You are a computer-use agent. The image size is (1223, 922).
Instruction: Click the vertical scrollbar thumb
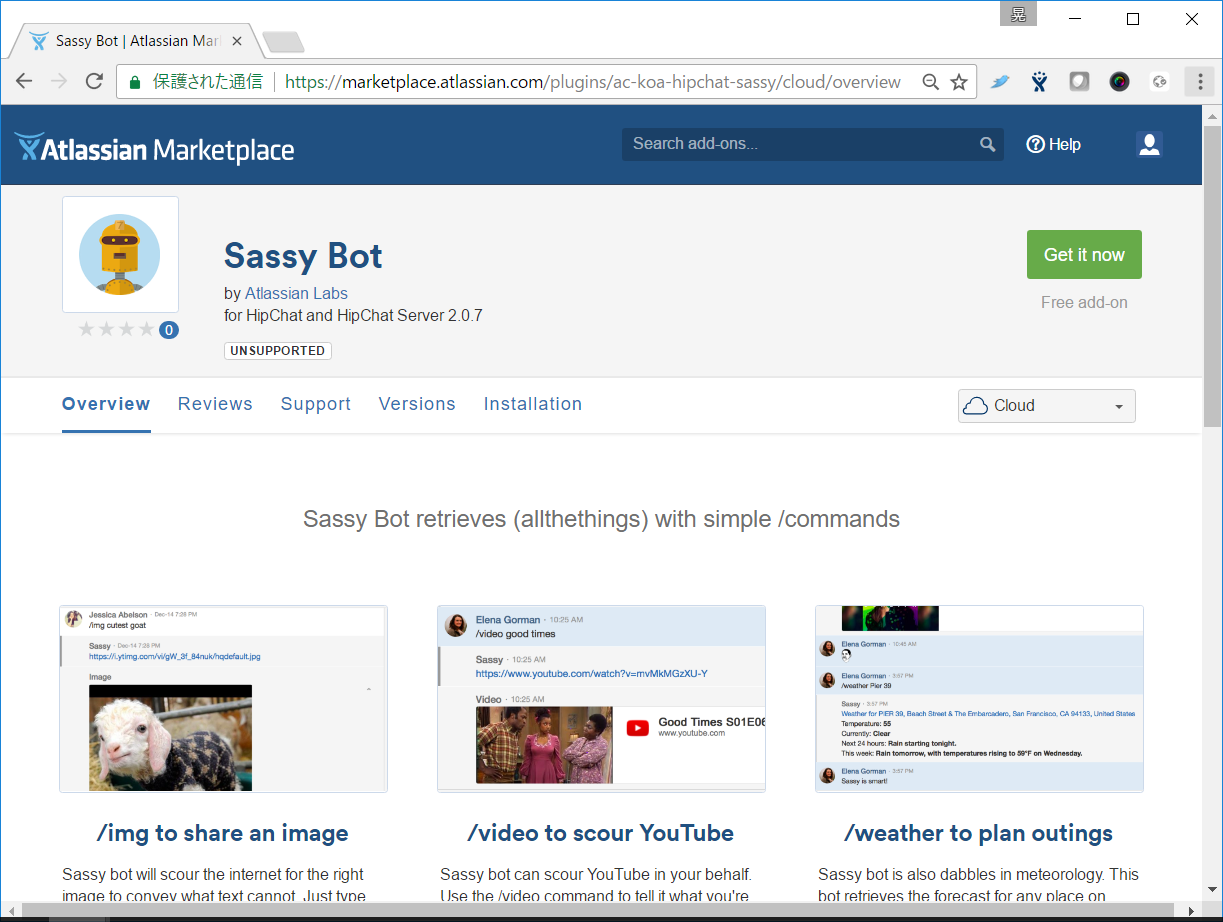pos(1213,278)
